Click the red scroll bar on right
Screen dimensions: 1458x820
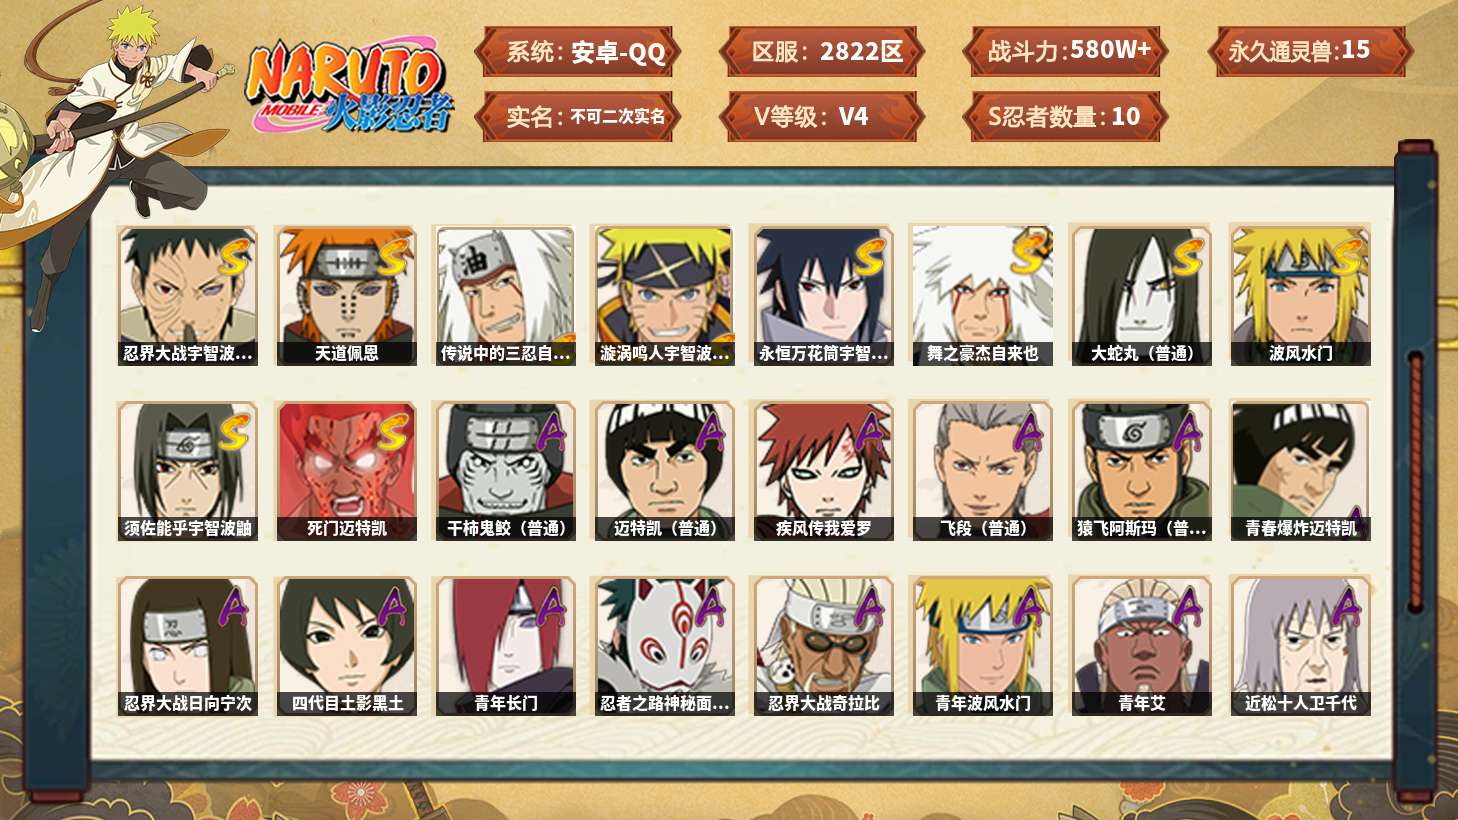1415,480
